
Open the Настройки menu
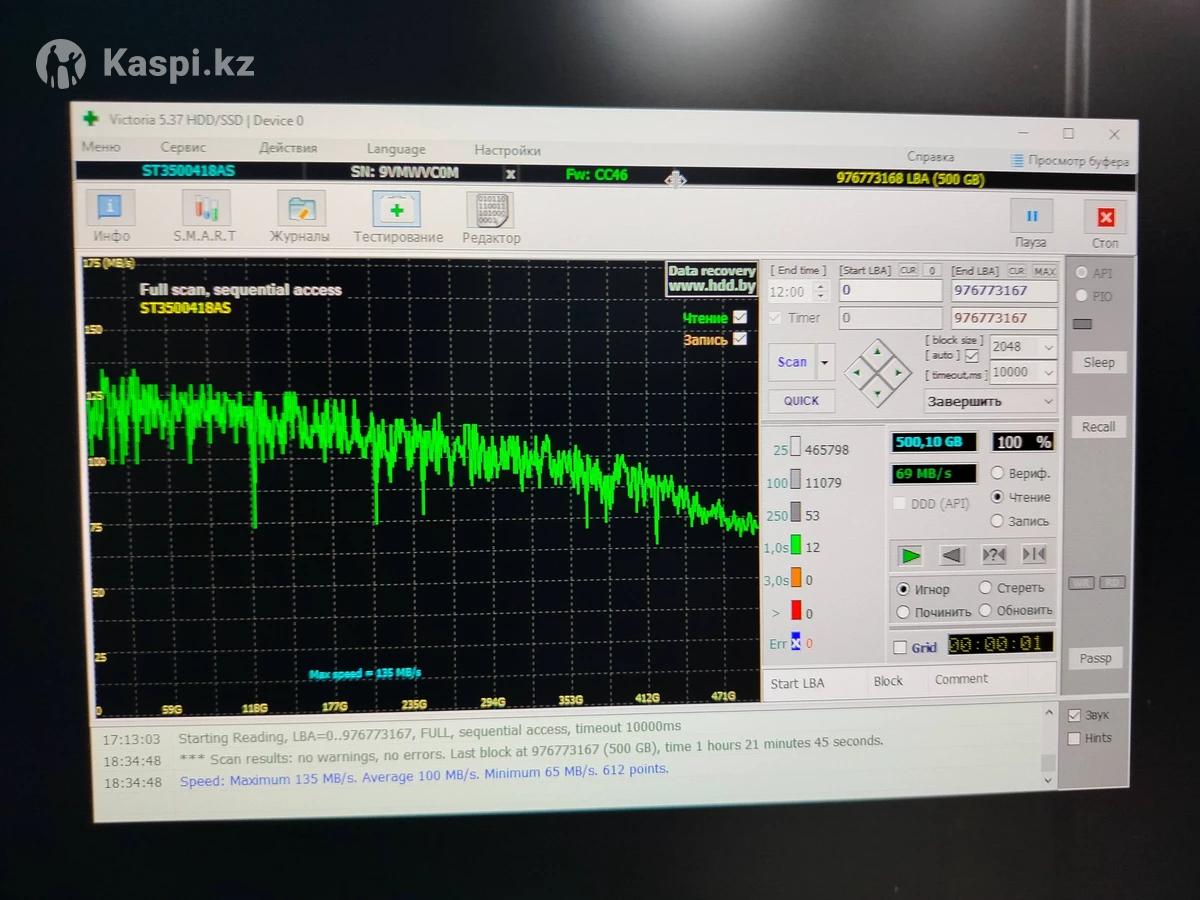point(507,150)
